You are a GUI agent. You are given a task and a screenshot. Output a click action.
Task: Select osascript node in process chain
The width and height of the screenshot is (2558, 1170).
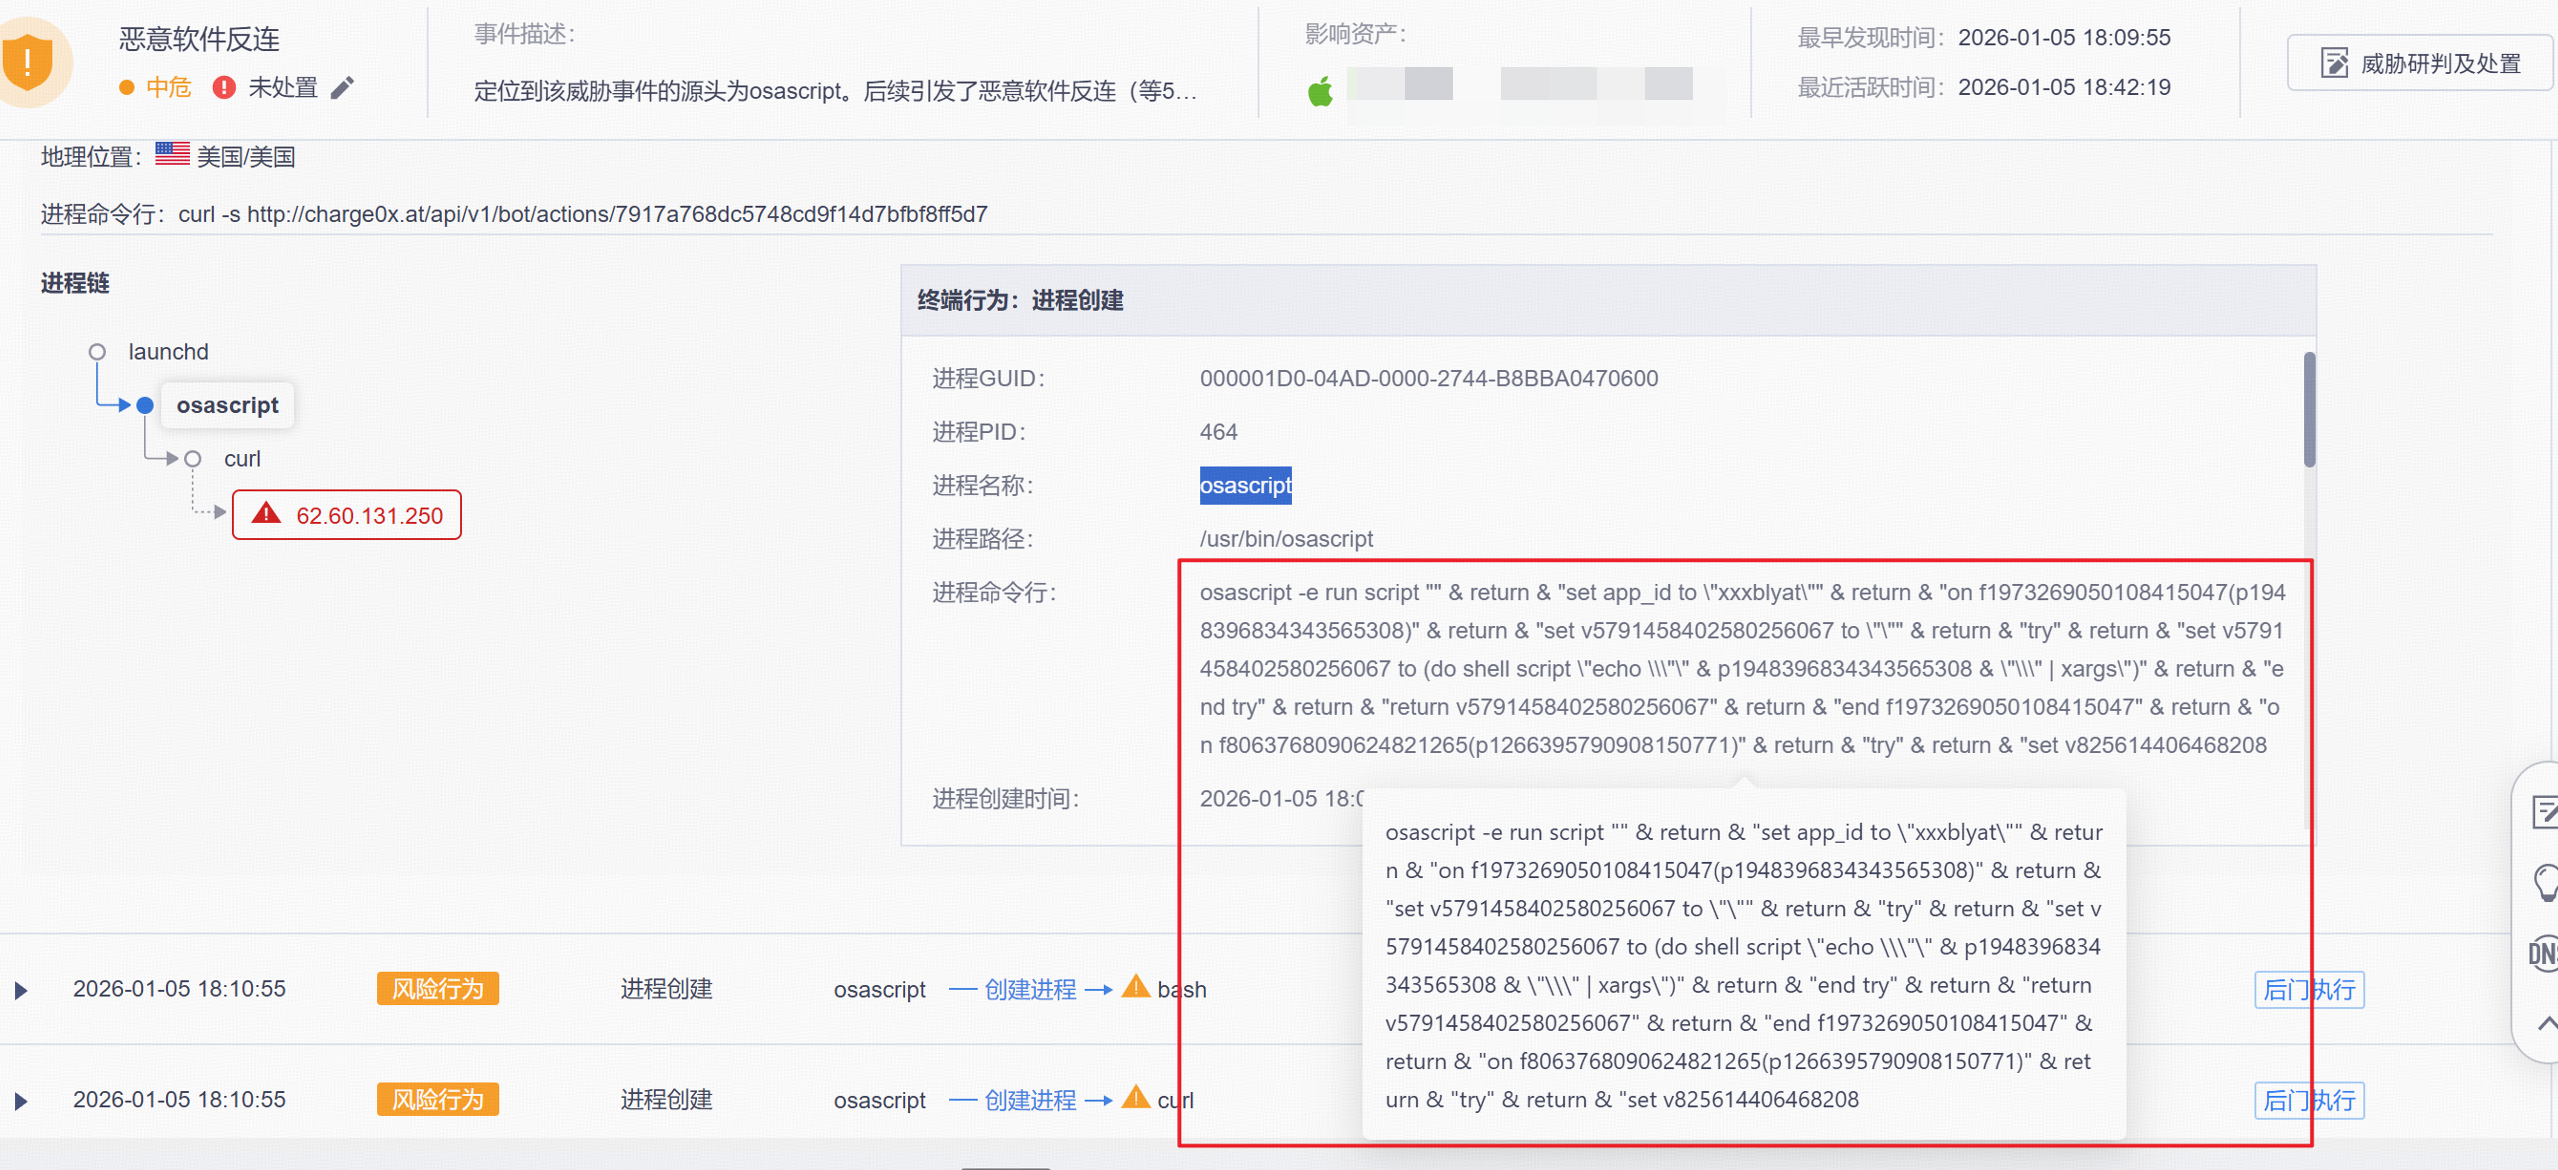pos(227,405)
